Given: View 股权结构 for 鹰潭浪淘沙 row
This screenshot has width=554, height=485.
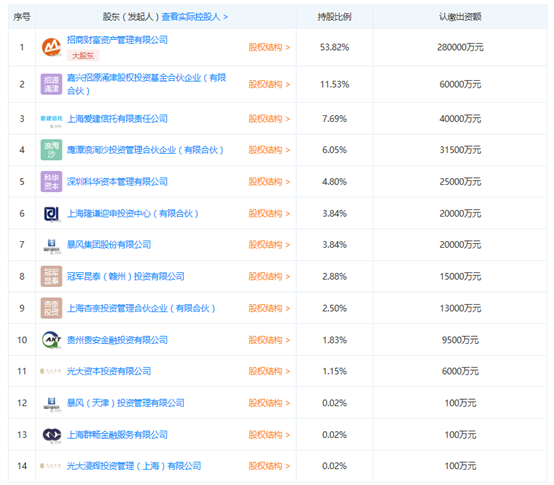Looking at the screenshot, I should (x=269, y=150).
